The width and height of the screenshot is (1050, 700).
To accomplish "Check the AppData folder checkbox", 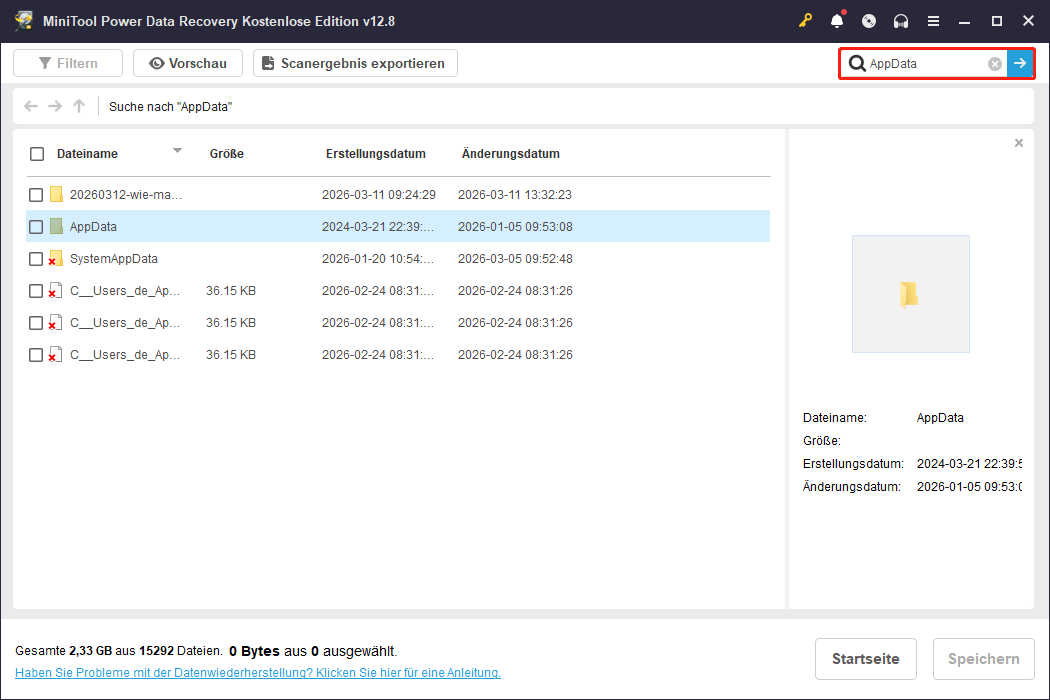I will click(36, 226).
